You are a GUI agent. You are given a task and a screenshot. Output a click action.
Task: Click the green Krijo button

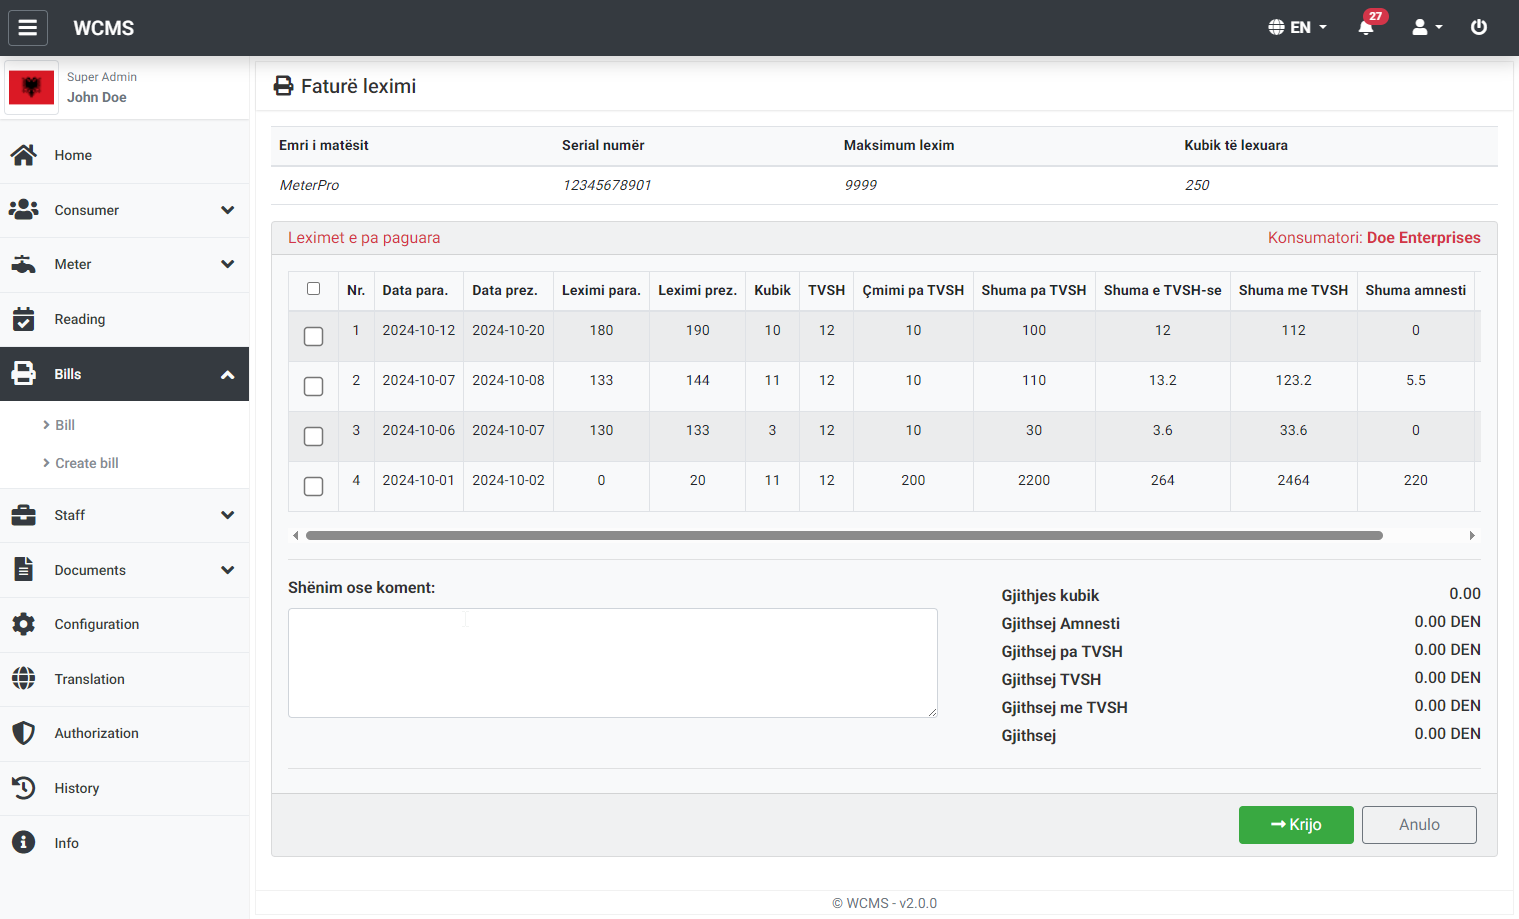tap(1296, 825)
